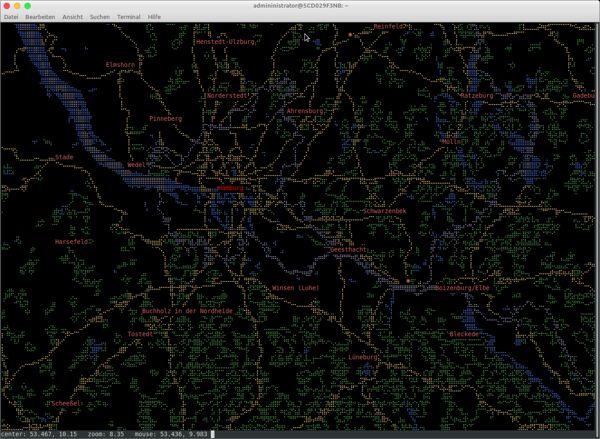The height and width of the screenshot is (439, 600).
Task: Click the Geesthacht label
Action: tap(348, 250)
